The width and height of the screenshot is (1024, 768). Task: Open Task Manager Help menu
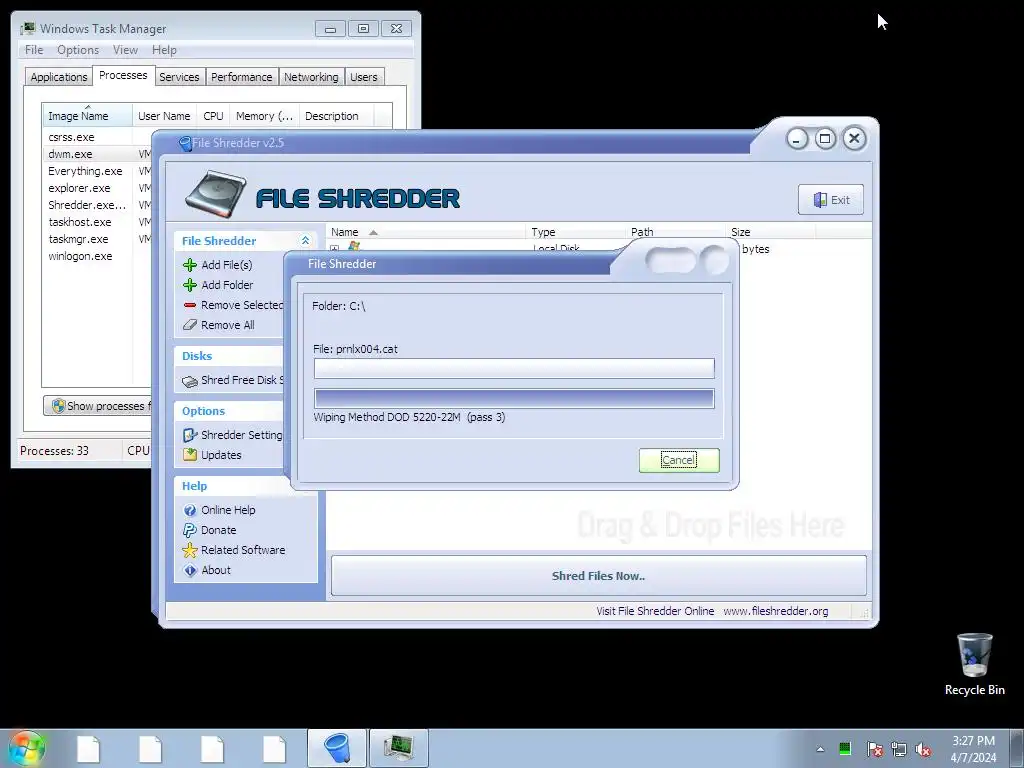tap(164, 50)
